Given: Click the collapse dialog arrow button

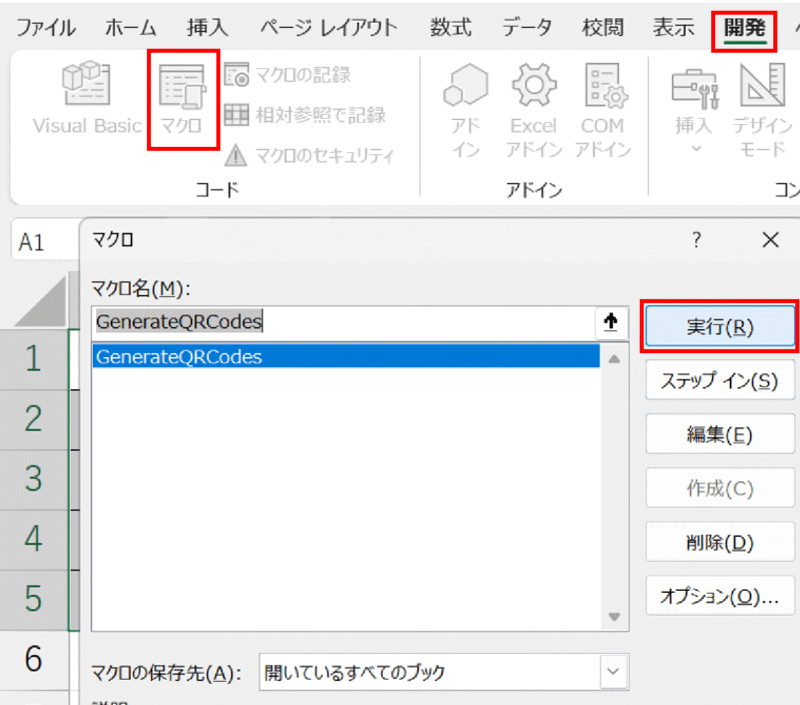Looking at the screenshot, I should coord(611,322).
